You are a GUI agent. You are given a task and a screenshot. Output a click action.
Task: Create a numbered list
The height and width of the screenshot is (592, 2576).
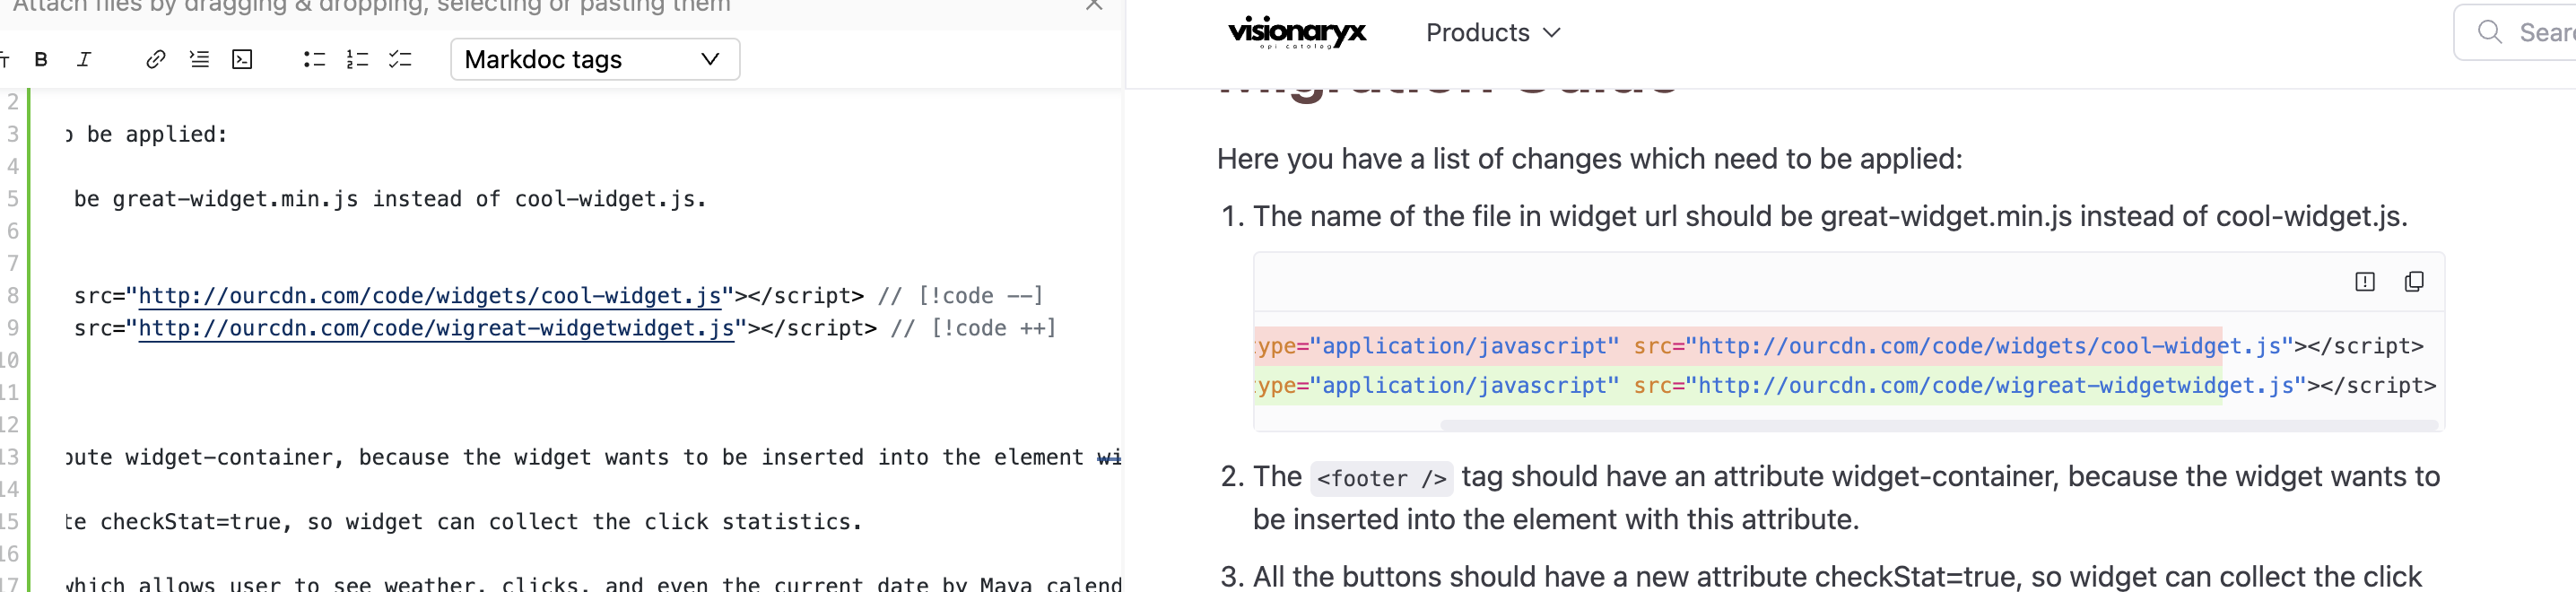tap(357, 60)
